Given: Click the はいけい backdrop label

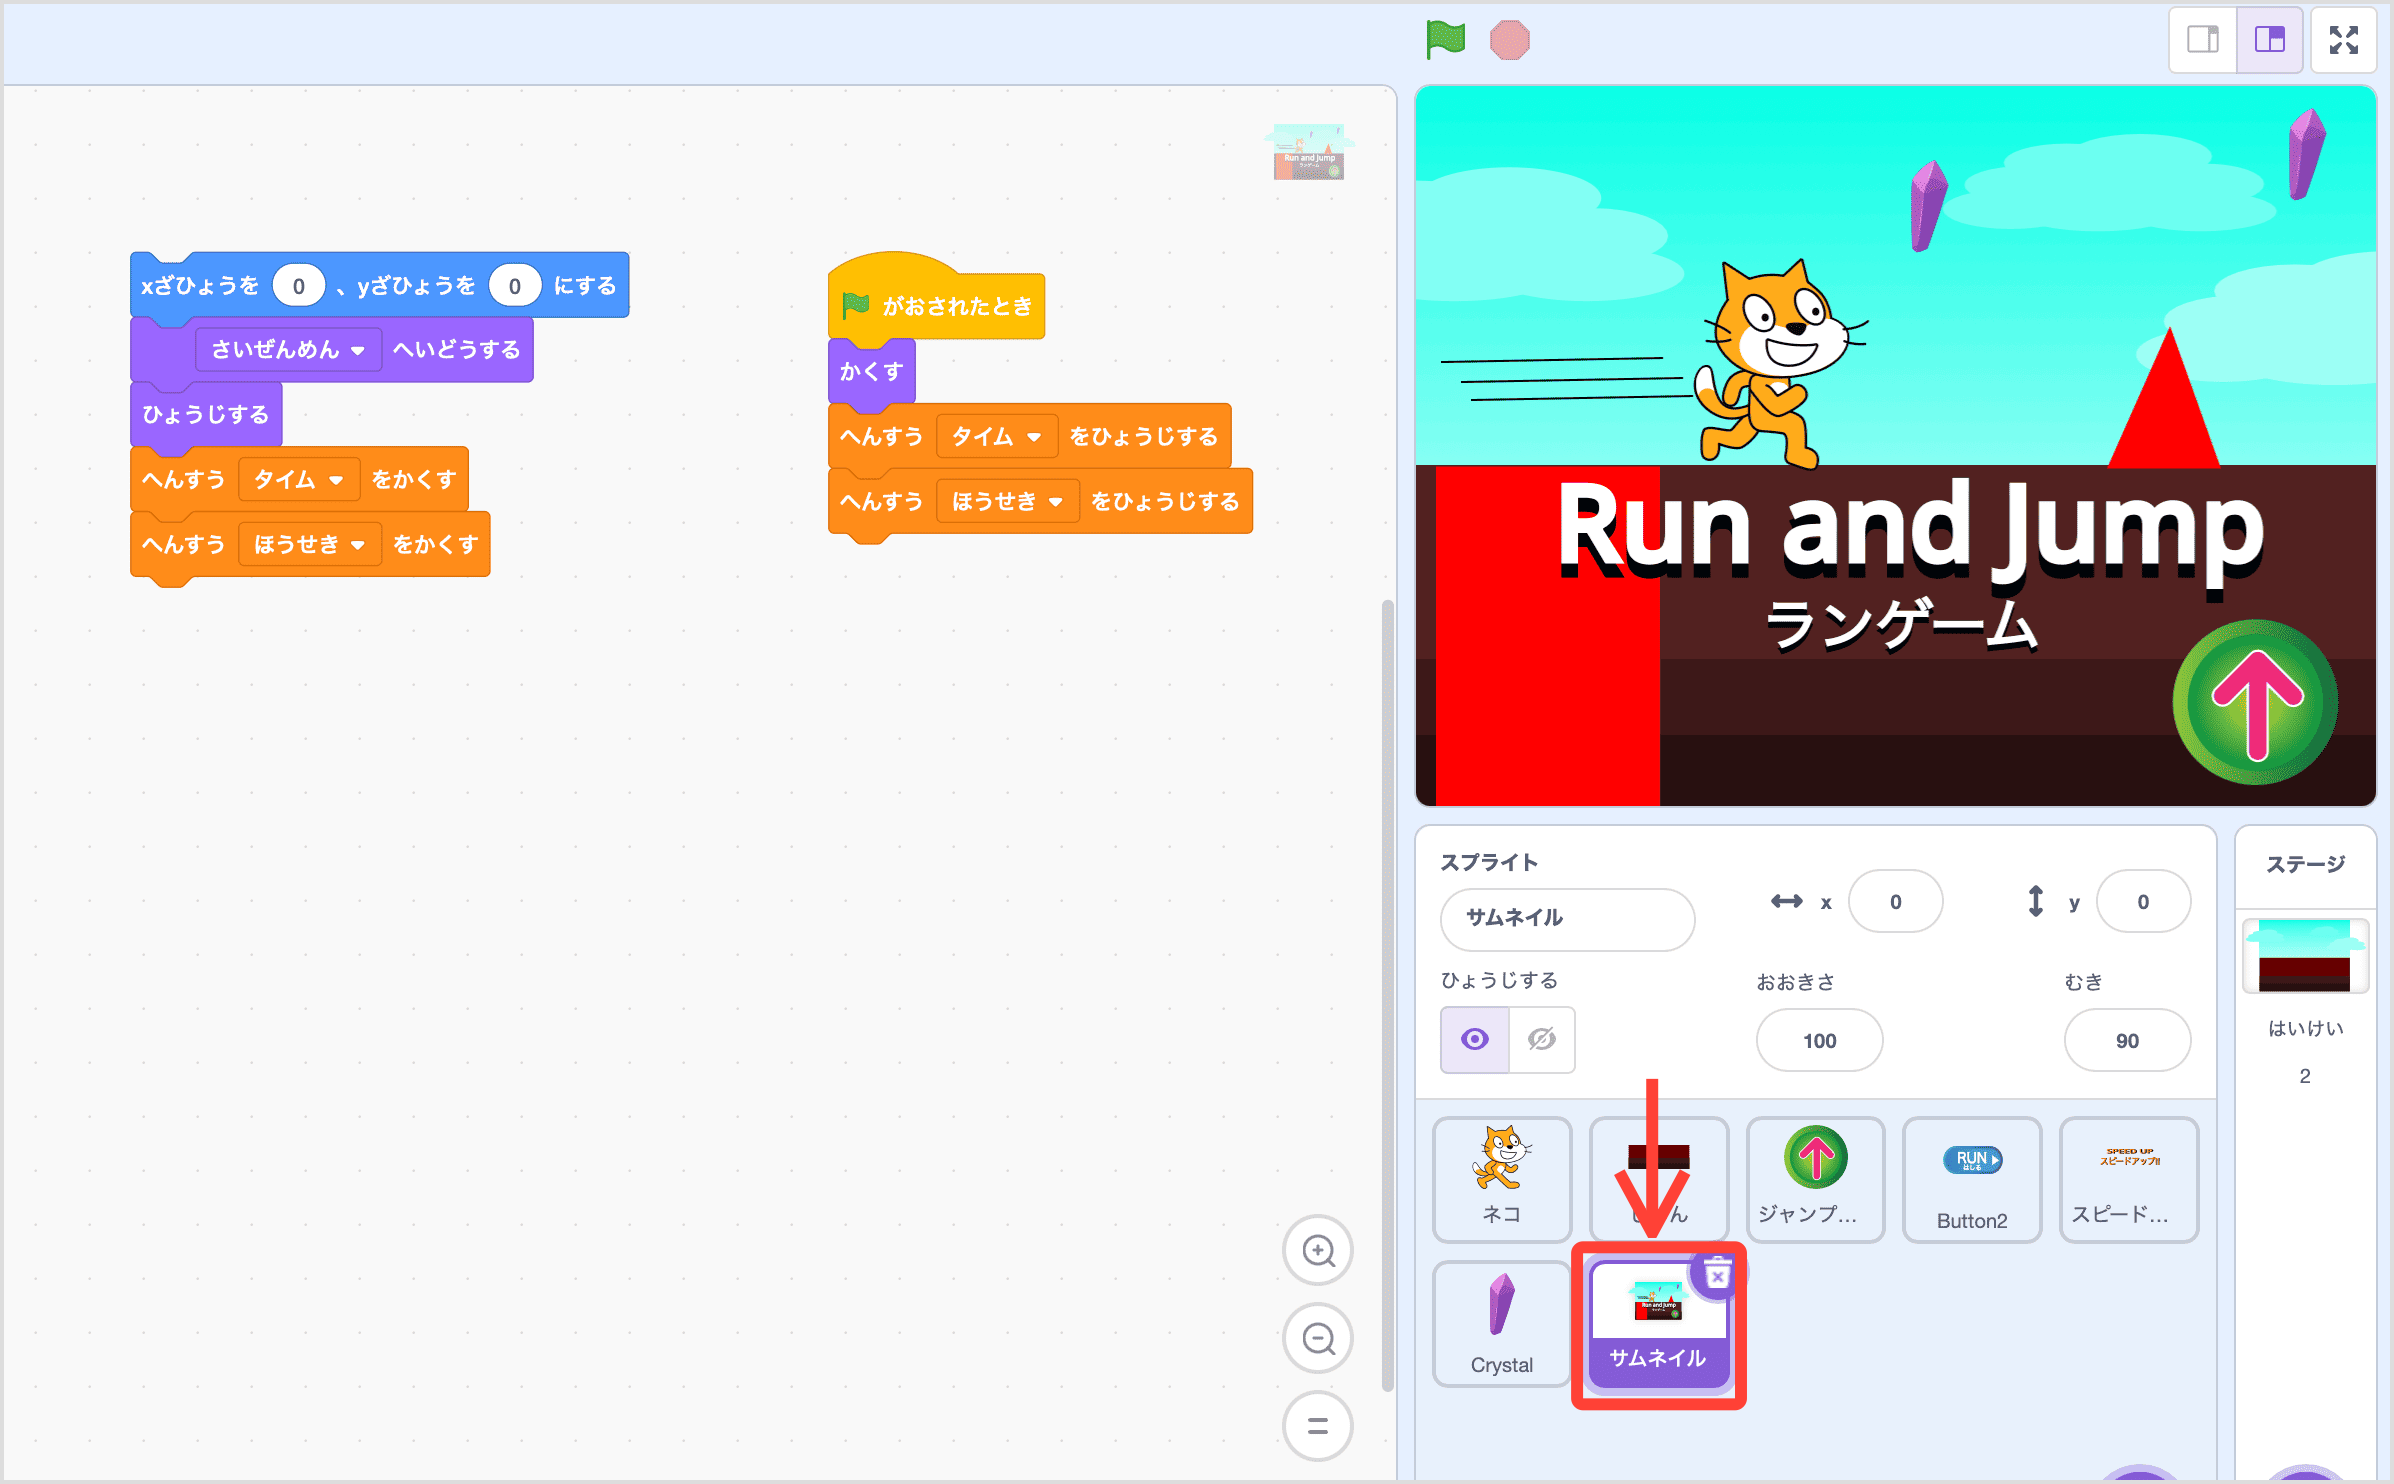Looking at the screenshot, I should point(2305,1028).
